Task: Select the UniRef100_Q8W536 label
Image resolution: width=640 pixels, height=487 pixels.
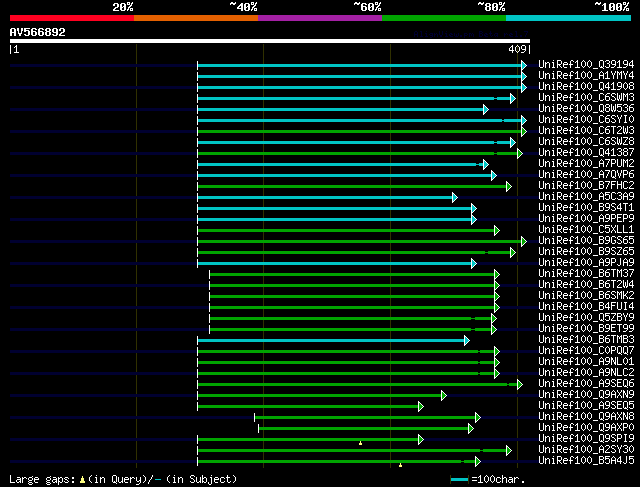Action: pos(586,109)
